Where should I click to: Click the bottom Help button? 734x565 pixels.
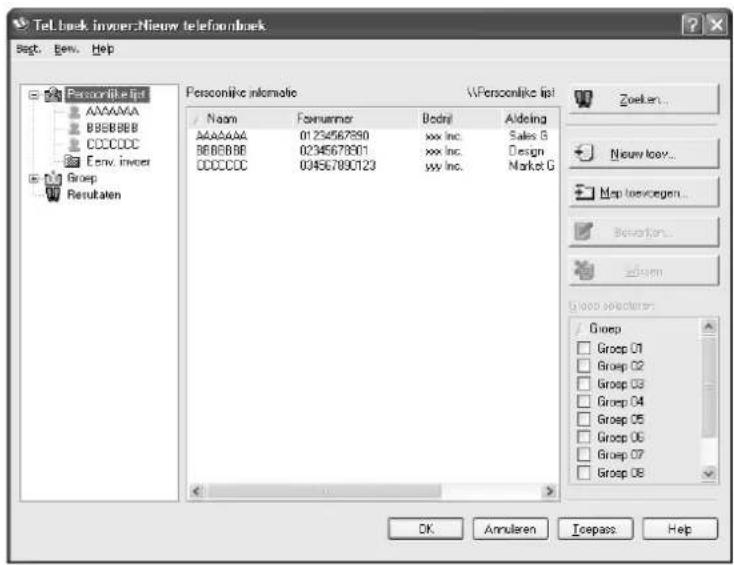680,529
